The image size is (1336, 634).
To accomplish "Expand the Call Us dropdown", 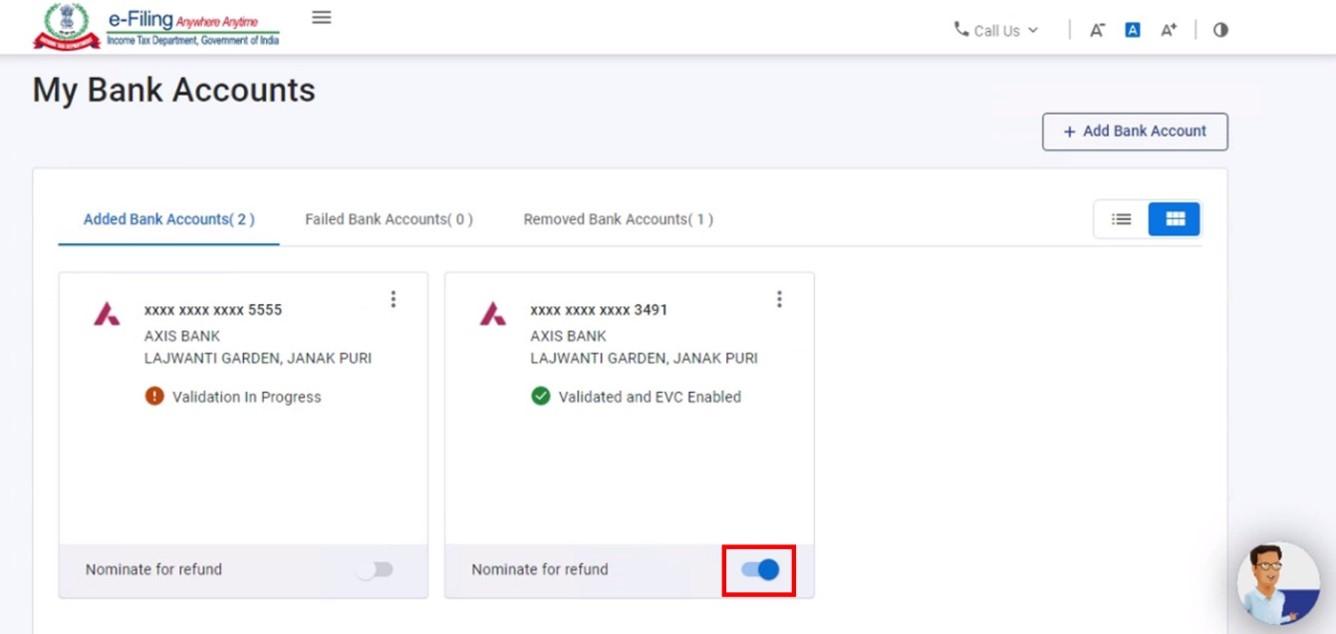I will click(x=995, y=30).
